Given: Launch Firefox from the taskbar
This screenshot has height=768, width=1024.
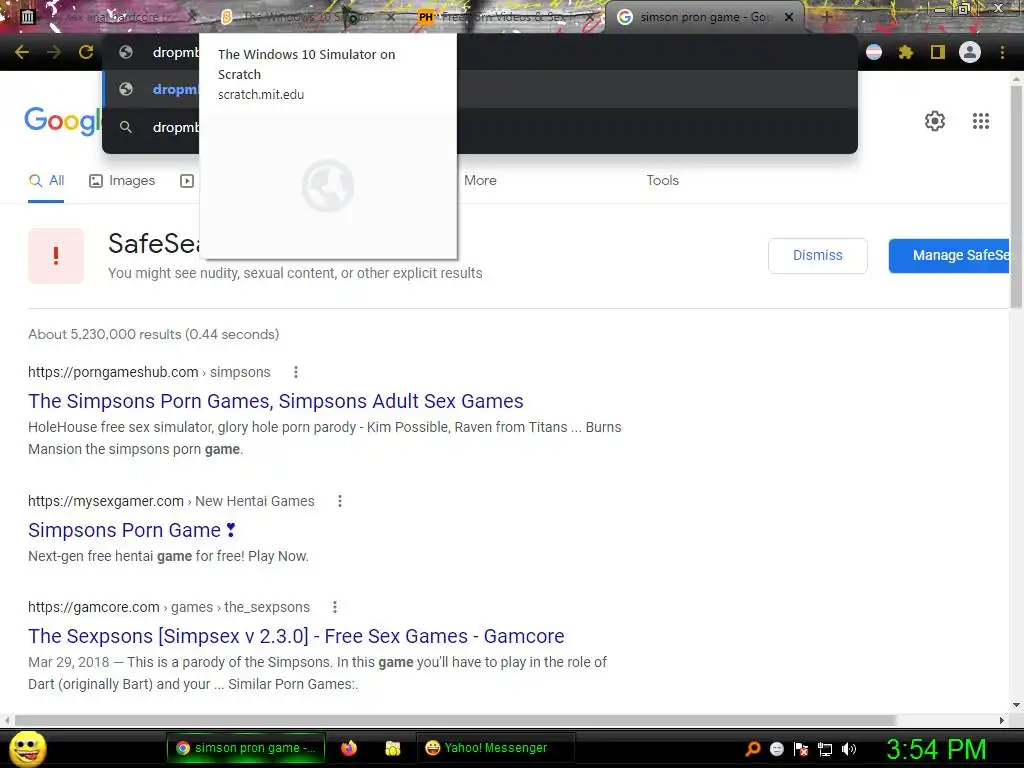Looking at the screenshot, I should tap(349, 748).
